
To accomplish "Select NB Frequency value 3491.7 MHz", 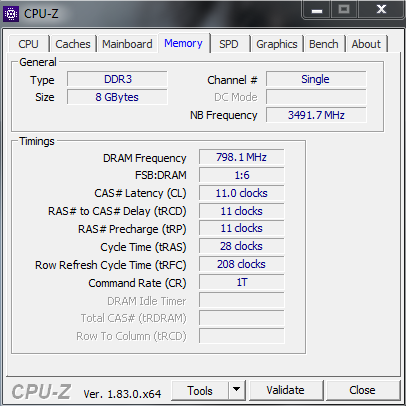I will pos(316,115).
